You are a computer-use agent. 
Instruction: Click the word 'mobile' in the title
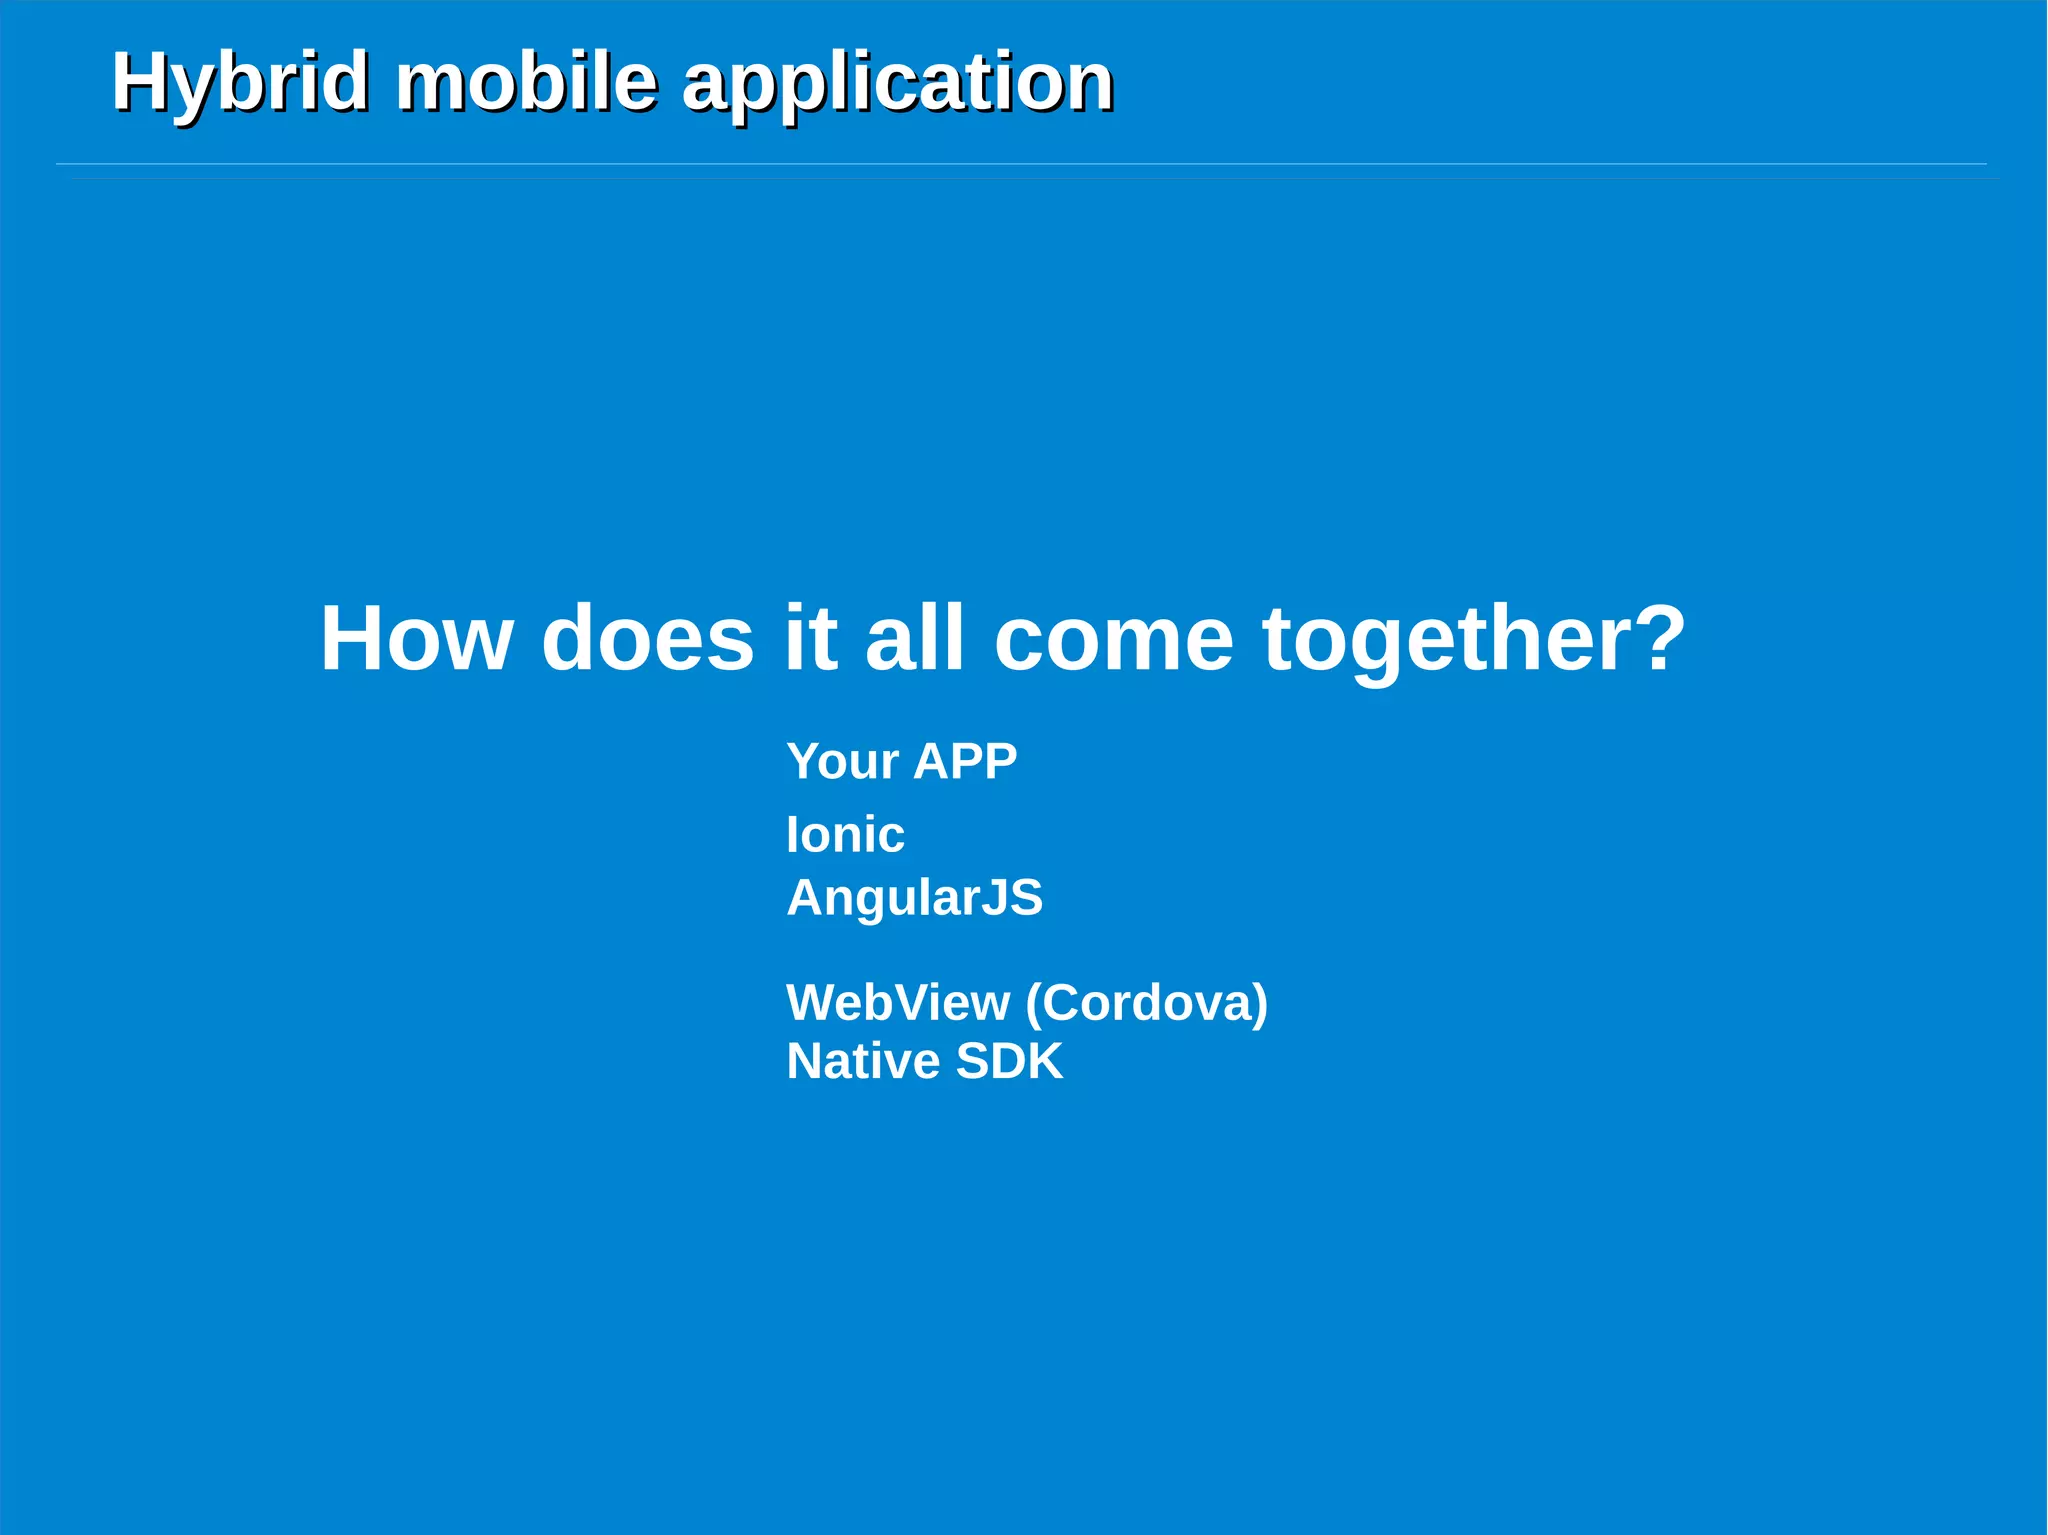tap(527, 82)
